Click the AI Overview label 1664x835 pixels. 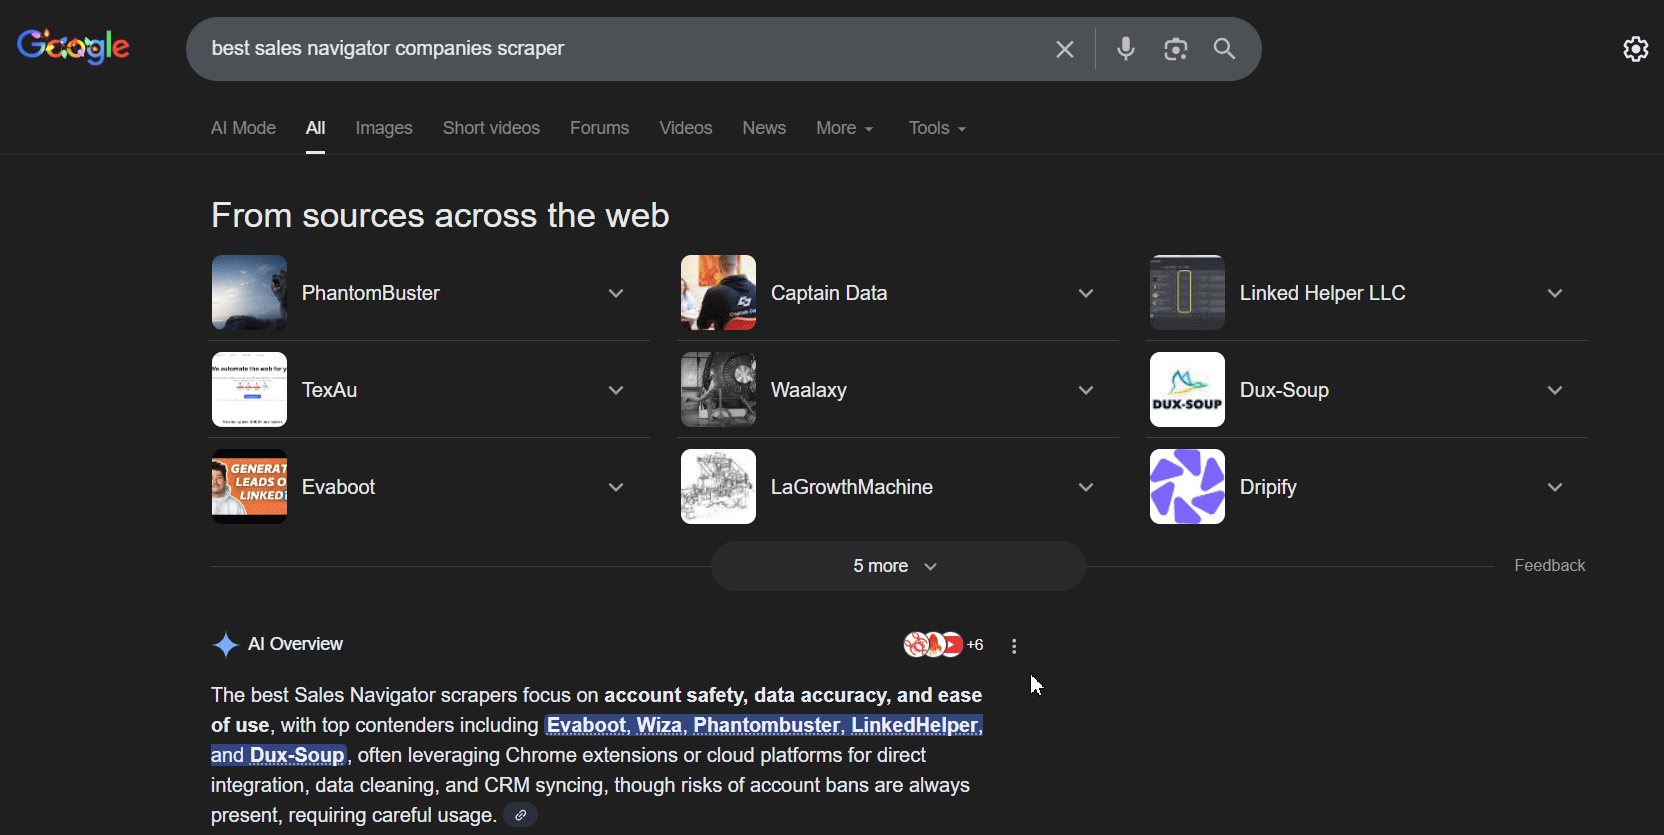tap(295, 644)
